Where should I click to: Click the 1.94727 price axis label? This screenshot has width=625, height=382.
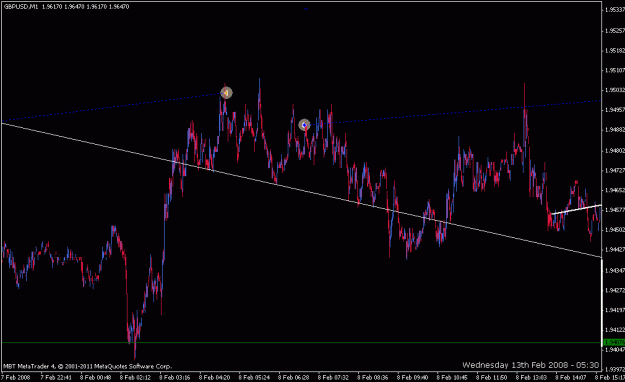click(x=615, y=170)
